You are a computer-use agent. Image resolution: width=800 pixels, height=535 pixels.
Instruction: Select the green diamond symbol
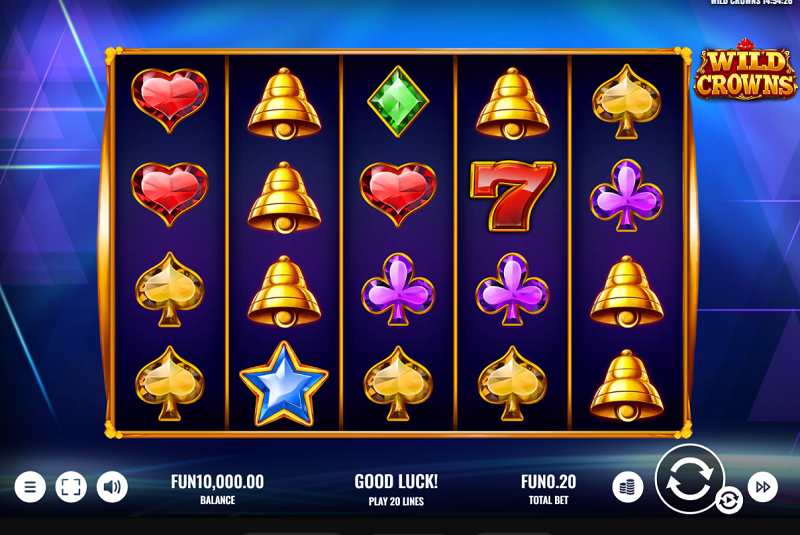[x=398, y=101]
